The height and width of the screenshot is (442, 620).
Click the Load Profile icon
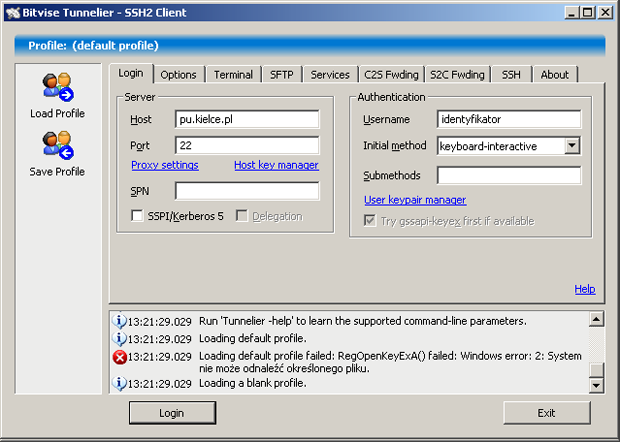coord(56,88)
